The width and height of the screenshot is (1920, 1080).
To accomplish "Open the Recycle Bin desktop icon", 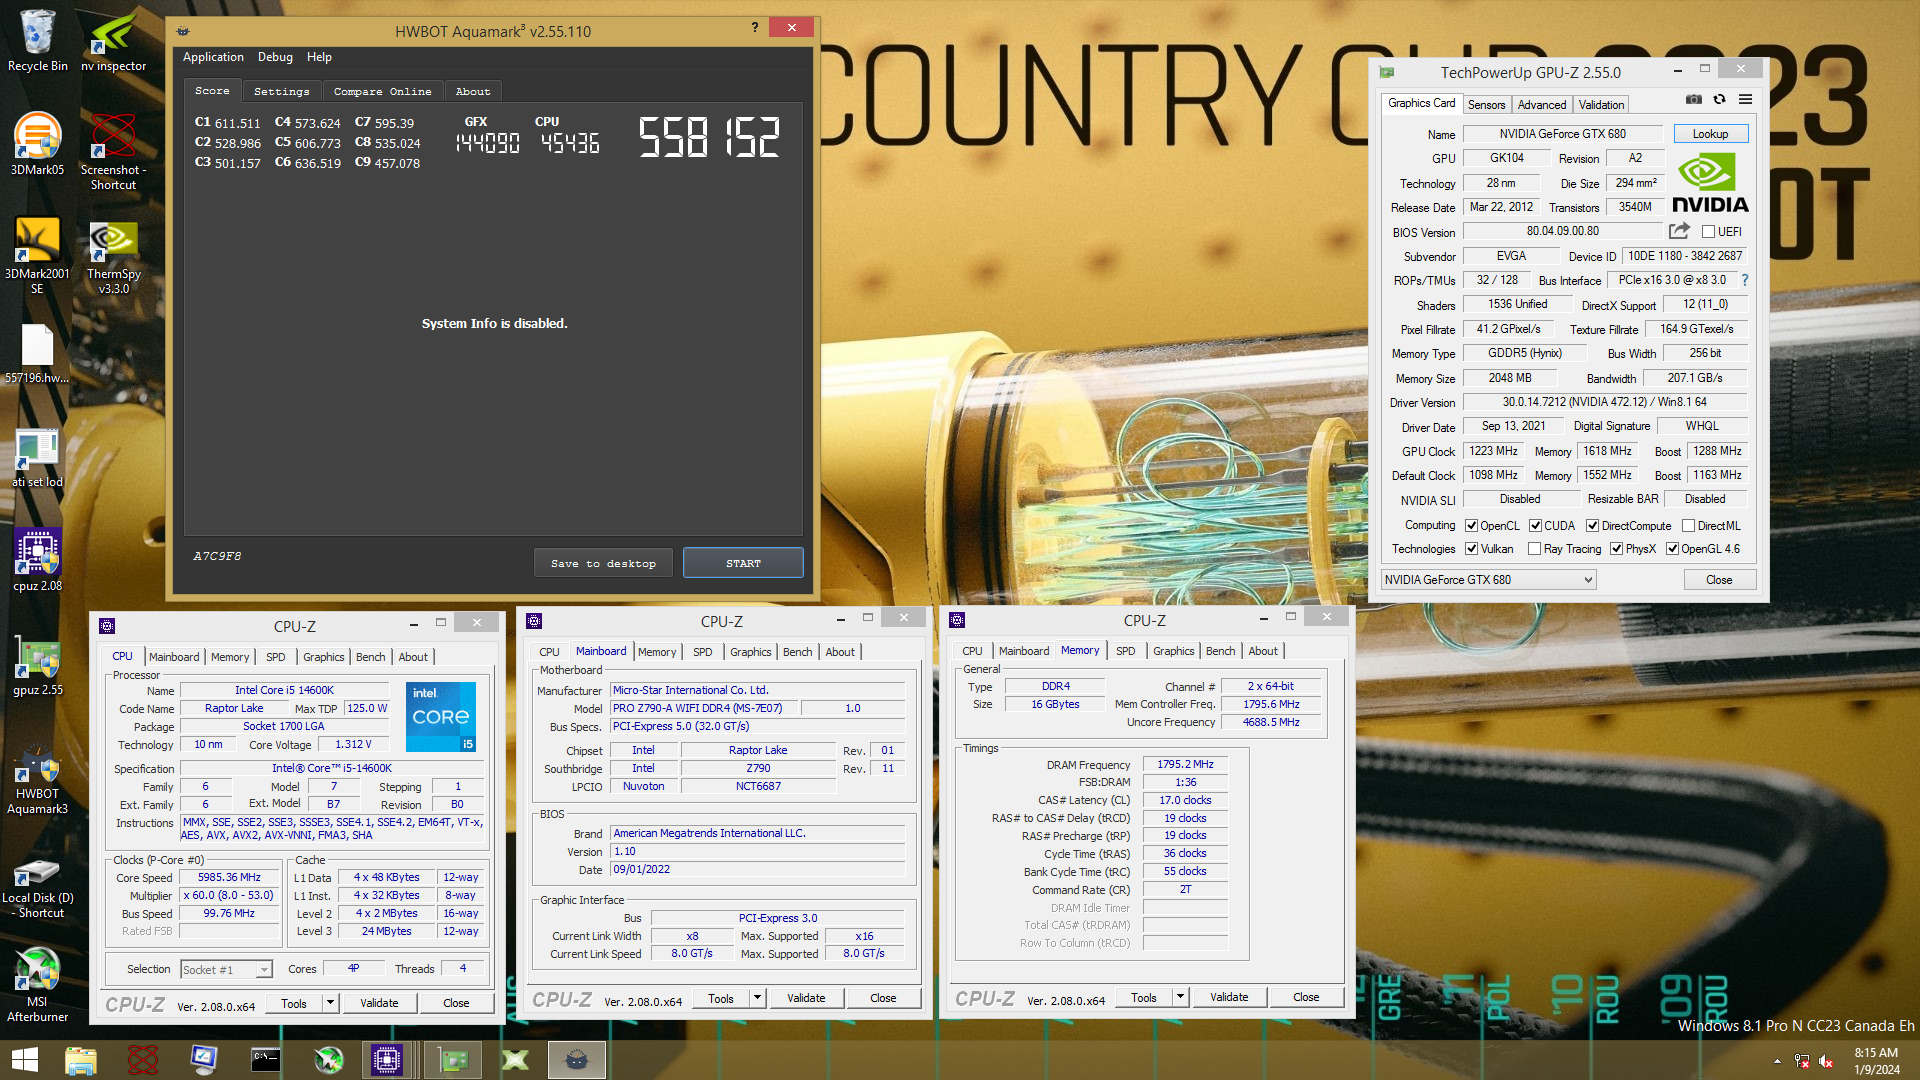I will click(x=38, y=40).
